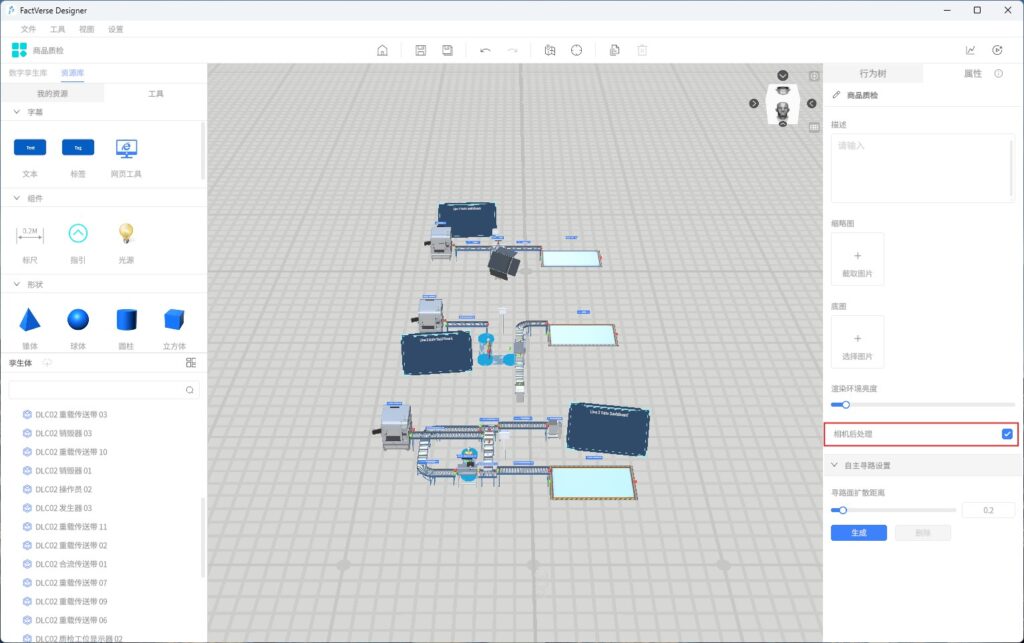Click the 生成 button
The width and height of the screenshot is (1024, 643).
pyautogui.click(x=858, y=533)
